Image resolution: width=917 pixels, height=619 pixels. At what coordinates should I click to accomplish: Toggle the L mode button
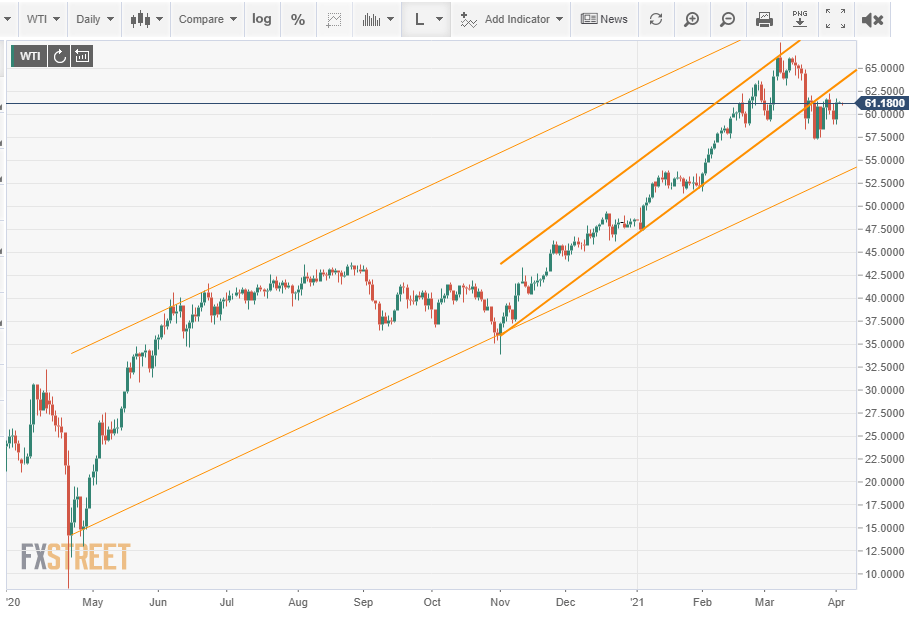click(426, 19)
